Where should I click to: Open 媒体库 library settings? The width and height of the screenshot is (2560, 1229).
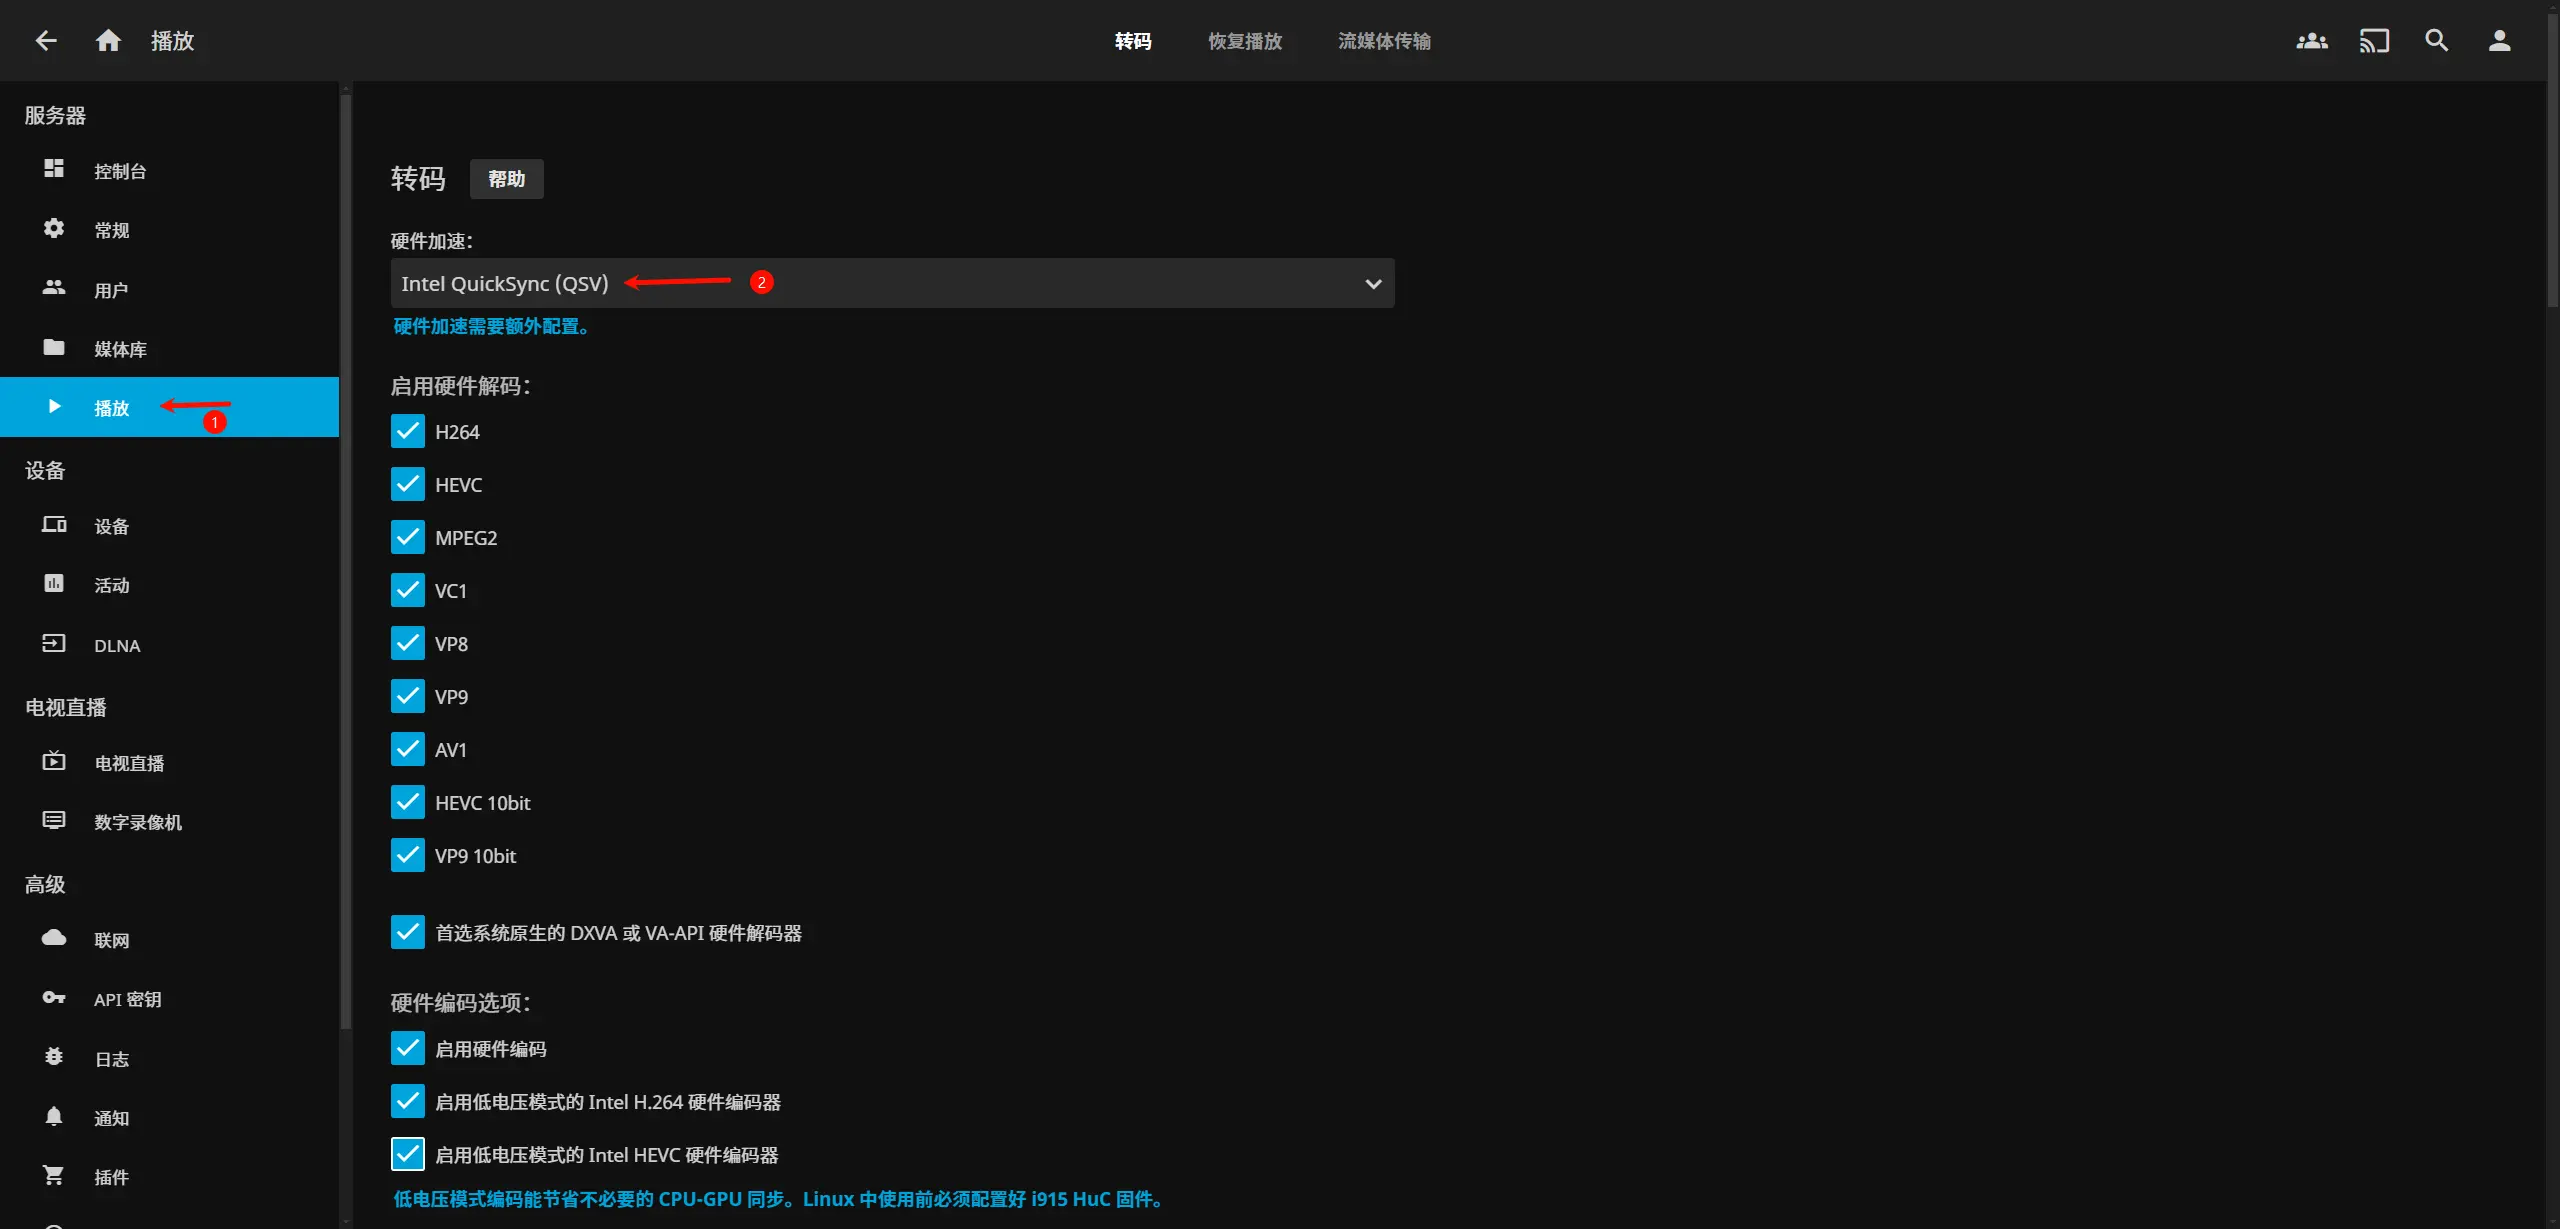pyautogui.click(x=120, y=349)
